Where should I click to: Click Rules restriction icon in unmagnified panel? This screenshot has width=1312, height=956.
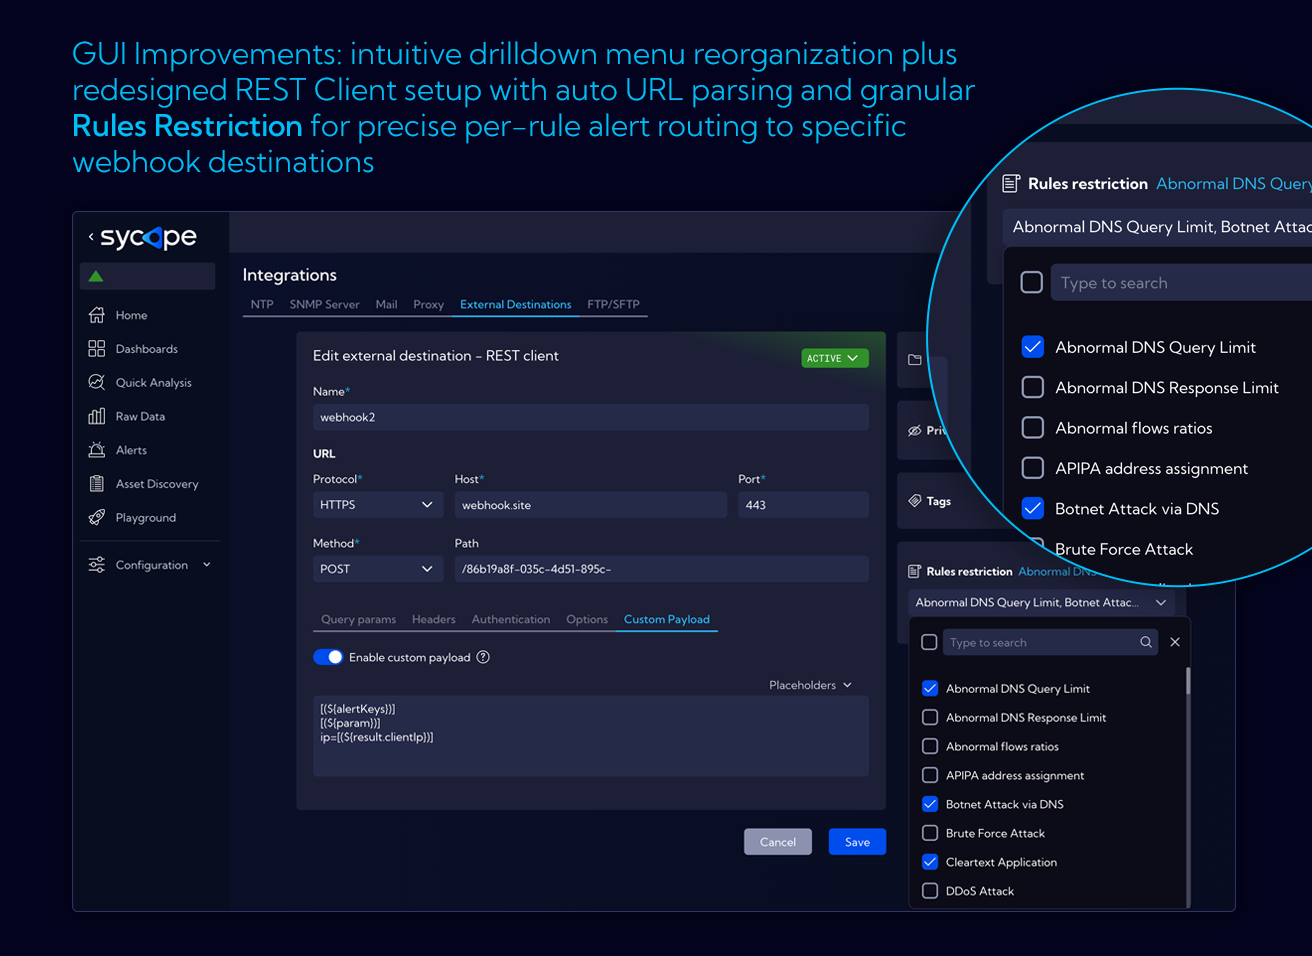pos(914,571)
